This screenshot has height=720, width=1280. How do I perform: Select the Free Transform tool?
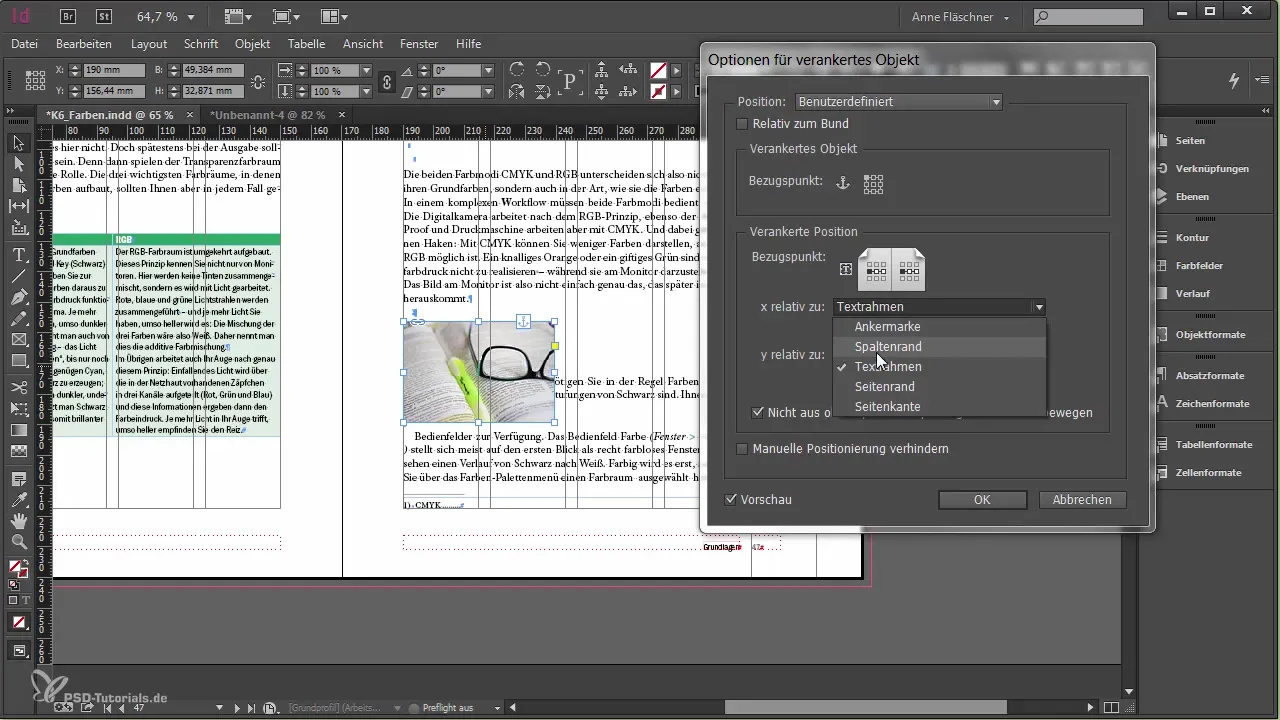[18, 408]
